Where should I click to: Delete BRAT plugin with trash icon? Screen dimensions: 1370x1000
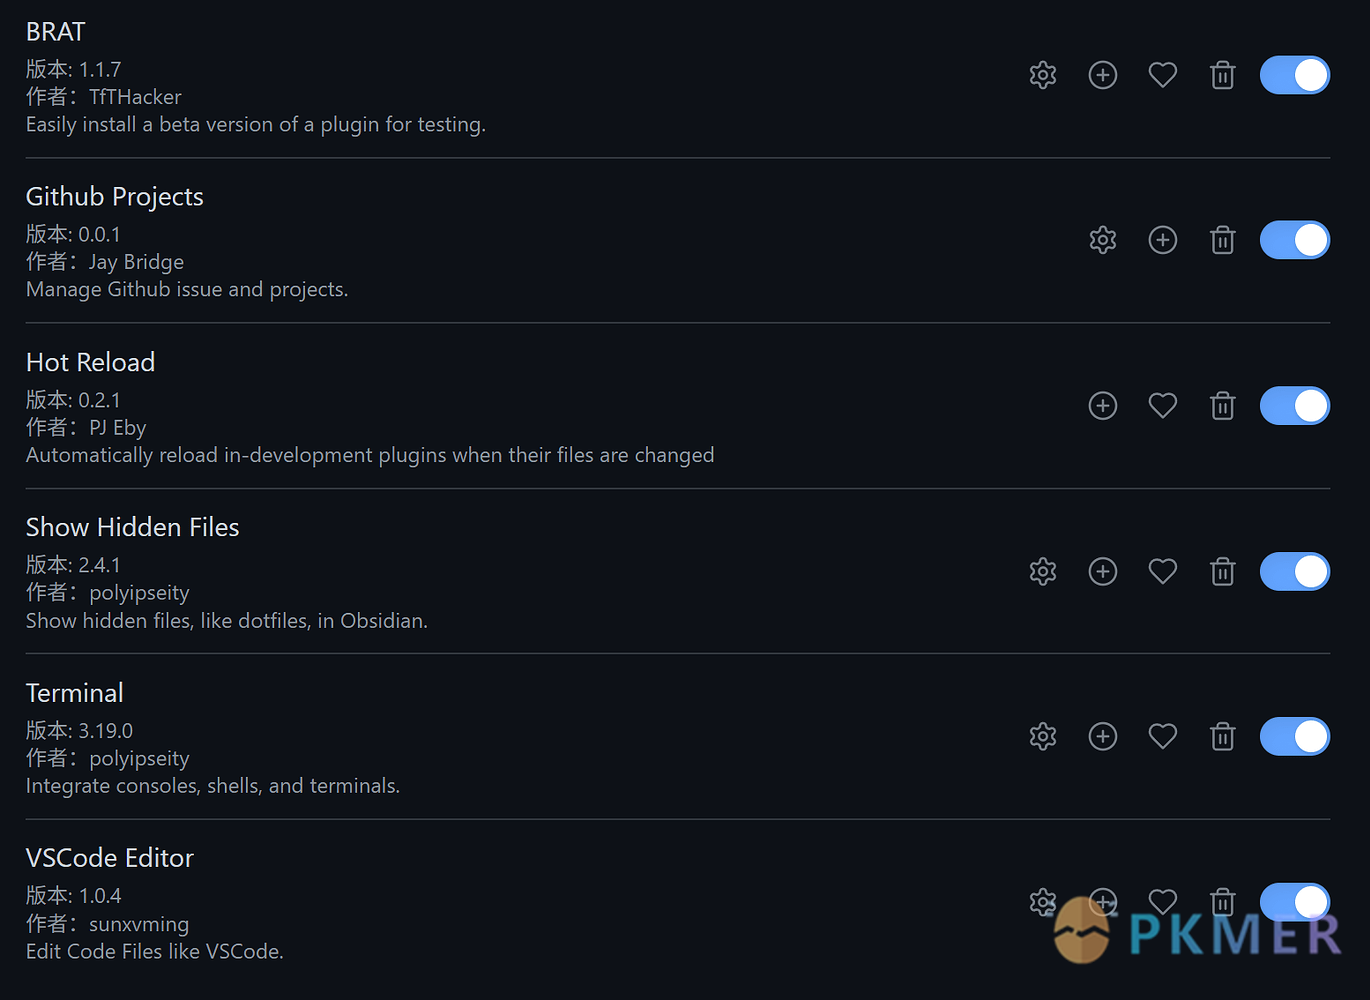[x=1223, y=75]
